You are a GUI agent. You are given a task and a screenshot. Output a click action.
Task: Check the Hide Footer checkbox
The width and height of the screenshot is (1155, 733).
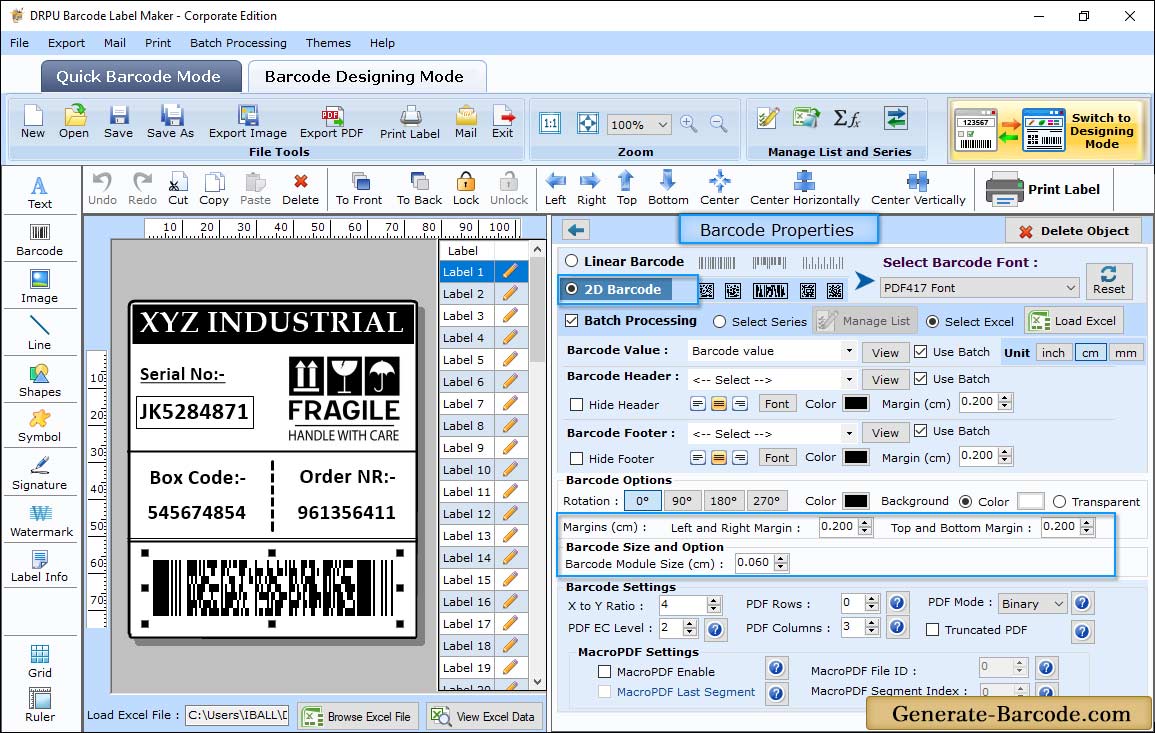(x=577, y=458)
